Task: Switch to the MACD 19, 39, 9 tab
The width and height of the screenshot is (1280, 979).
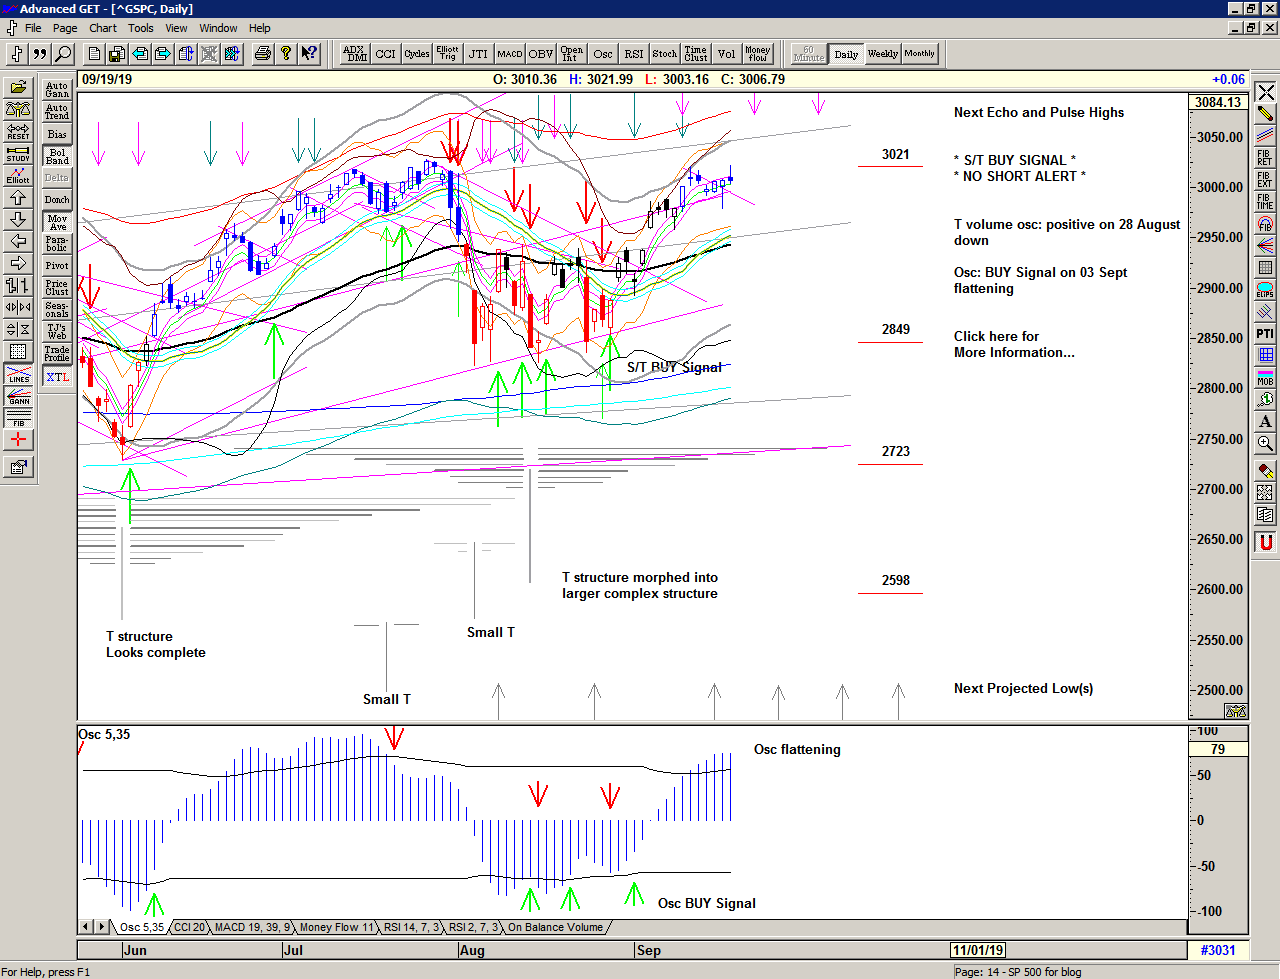Action: click(251, 927)
